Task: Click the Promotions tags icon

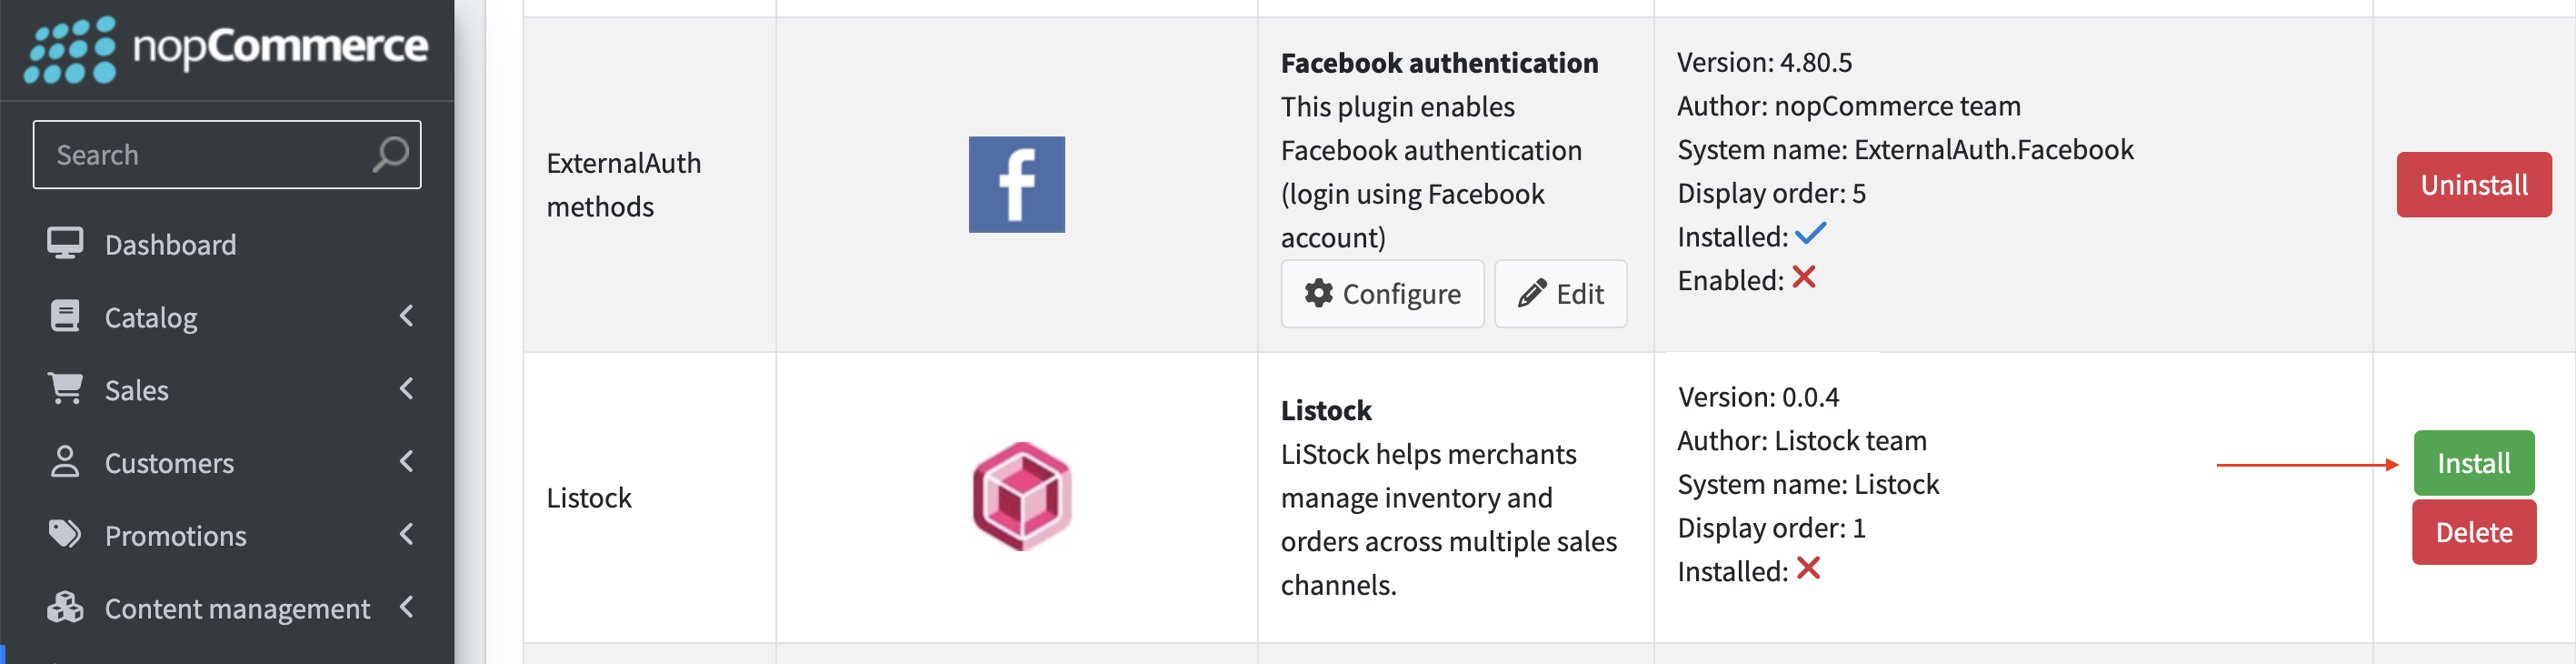Action: (x=65, y=535)
